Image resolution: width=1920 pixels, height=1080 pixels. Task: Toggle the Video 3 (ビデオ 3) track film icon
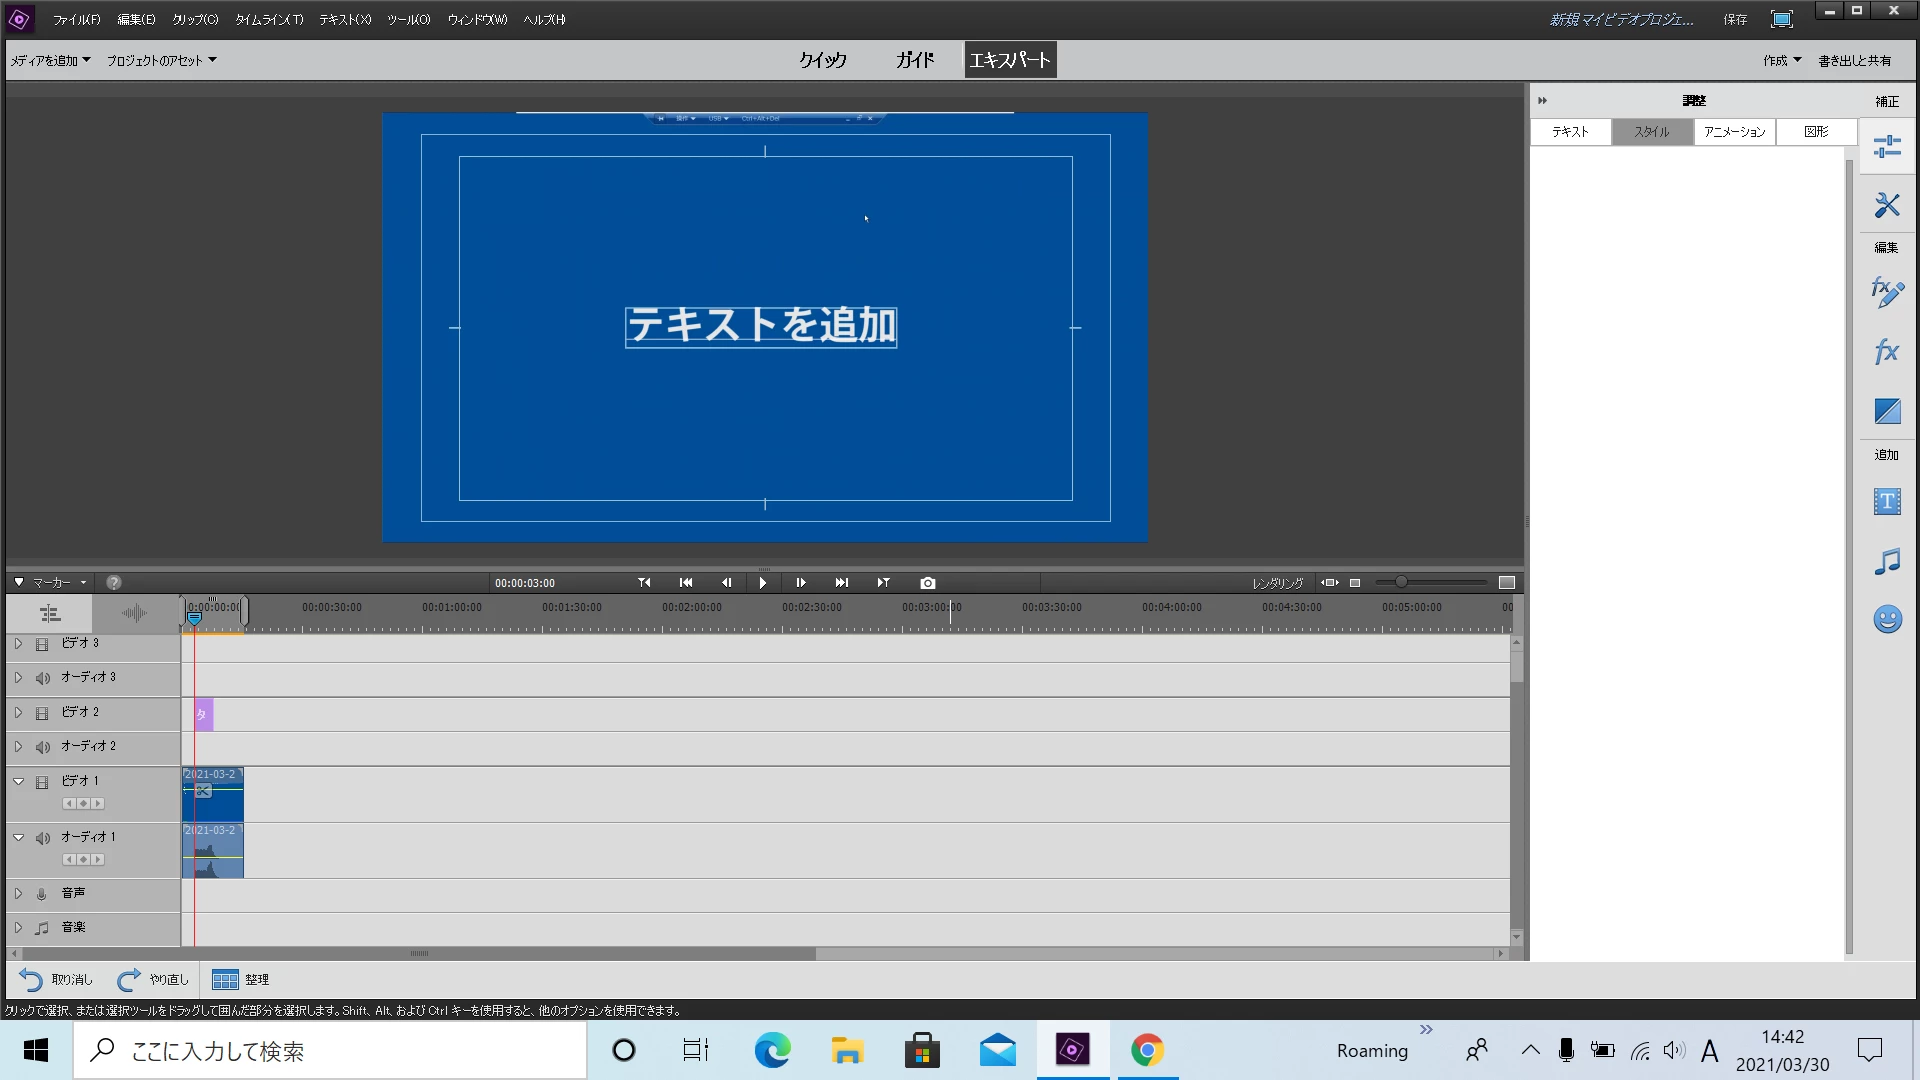[42, 644]
